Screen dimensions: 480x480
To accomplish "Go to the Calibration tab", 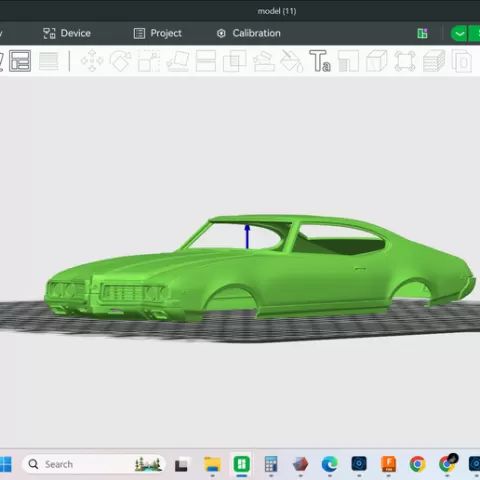I will (x=249, y=33).
